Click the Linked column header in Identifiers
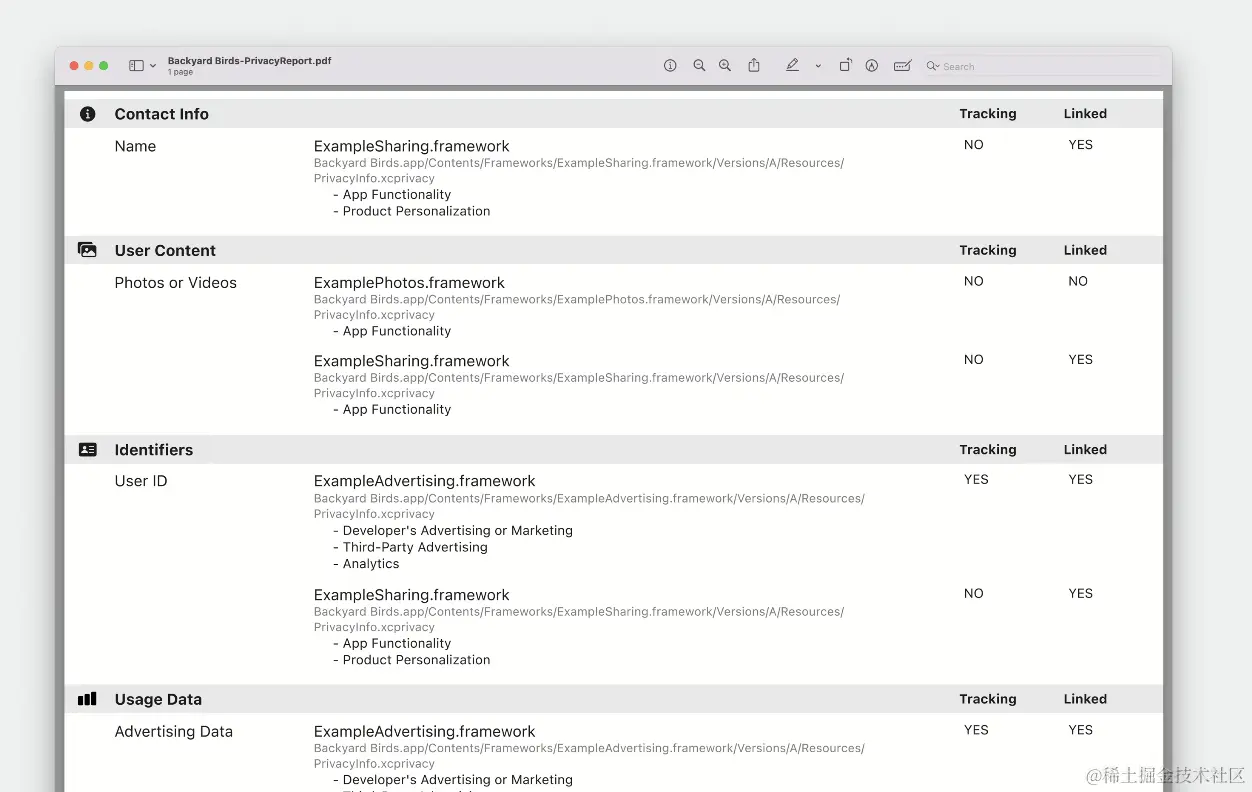 1085,450
